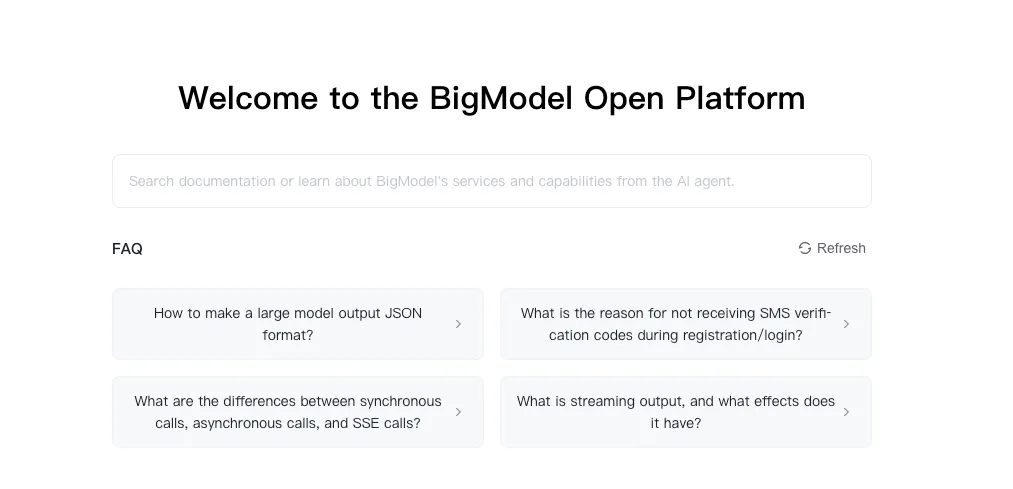Click the word "format?" in the JSON card
The image size is (1013, 489).
click(288, 335)
